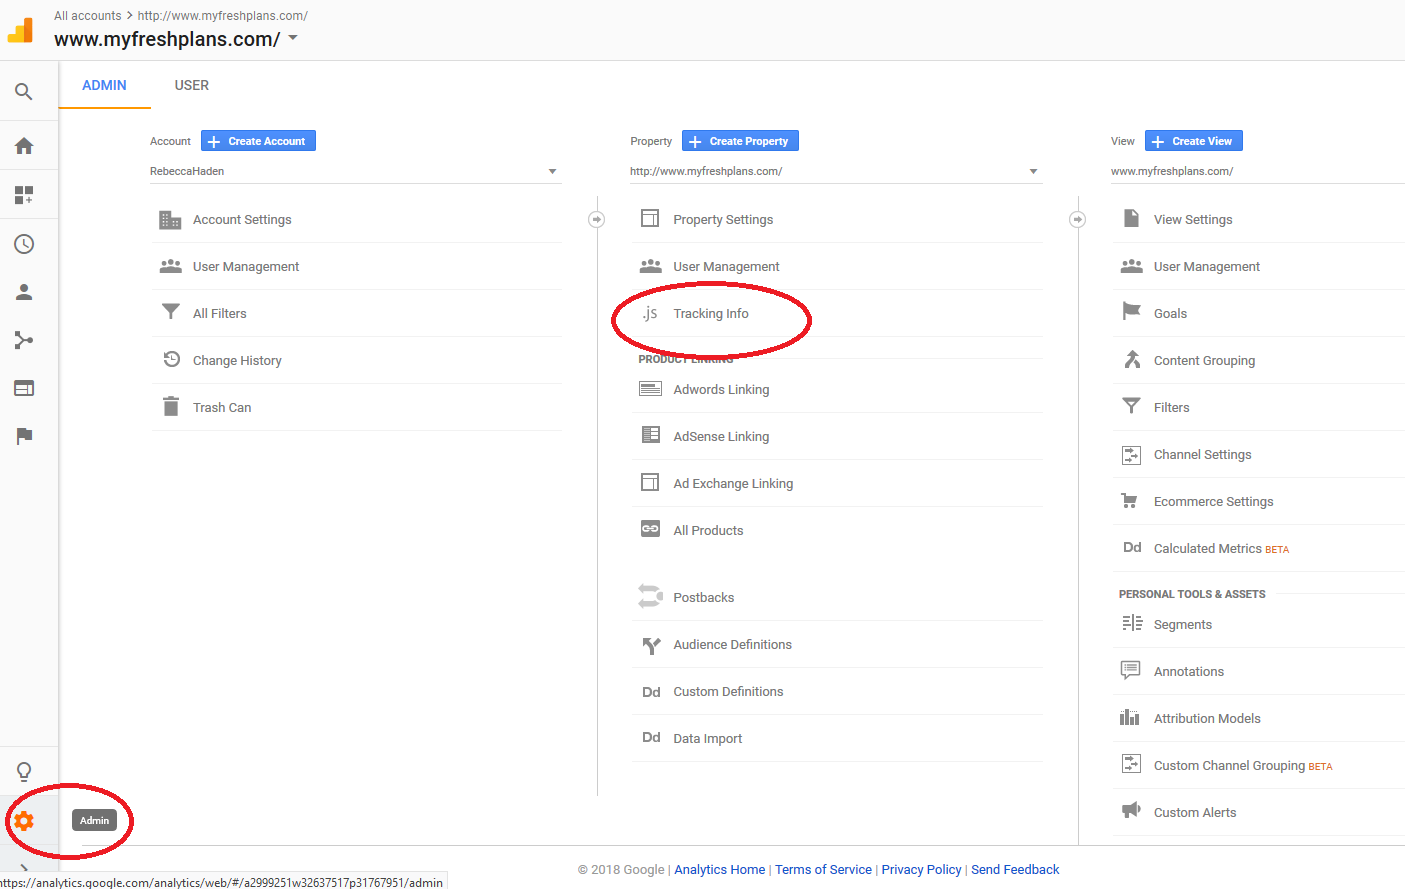Open the Privacy Policy link
Viewport: 1405px width, 889px height.
pos(921,869)
